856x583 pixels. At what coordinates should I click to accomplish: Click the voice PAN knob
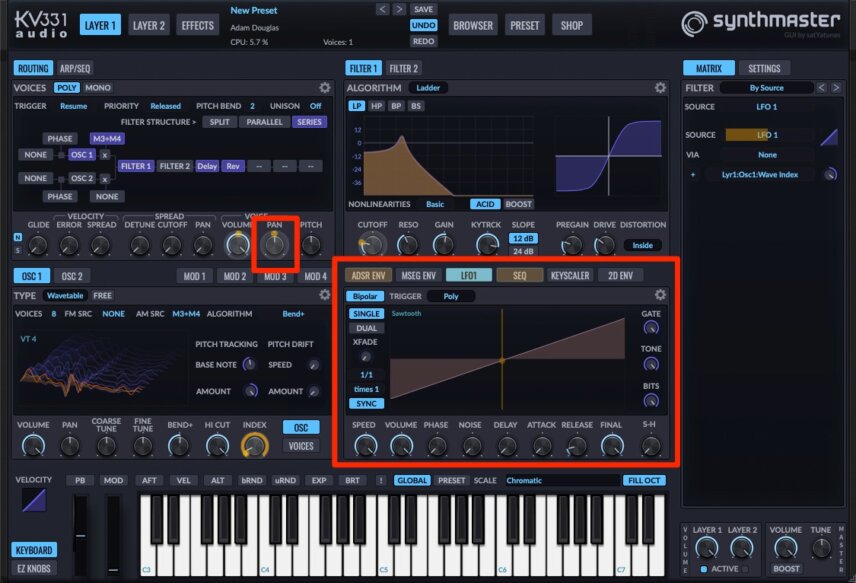tap(274, 245)
